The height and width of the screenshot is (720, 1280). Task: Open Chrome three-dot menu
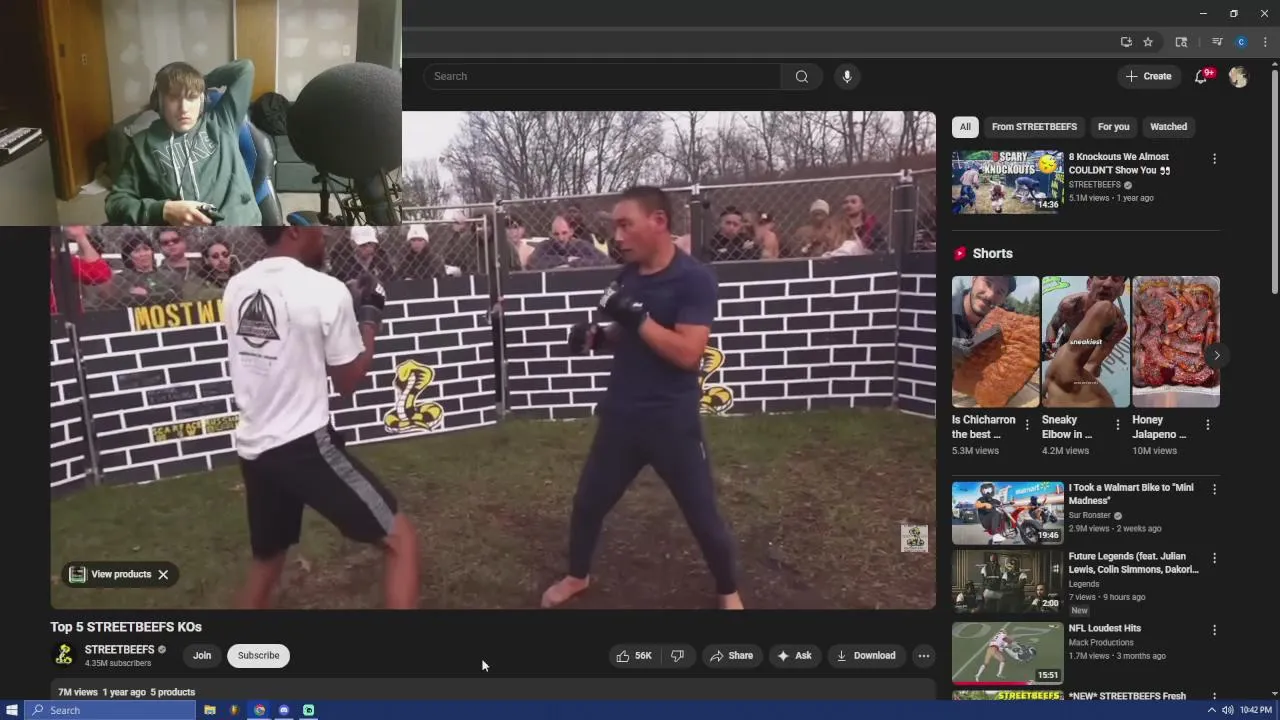tap(1265, 42)
